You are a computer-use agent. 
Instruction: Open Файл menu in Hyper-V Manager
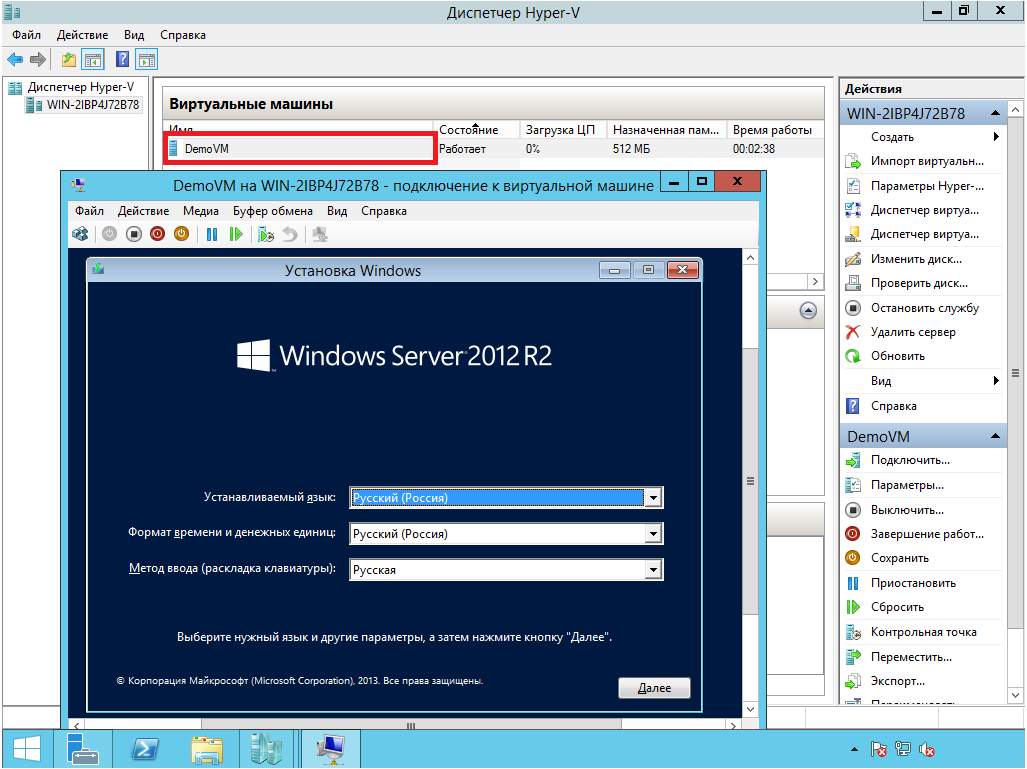click(x=26, y=35)
